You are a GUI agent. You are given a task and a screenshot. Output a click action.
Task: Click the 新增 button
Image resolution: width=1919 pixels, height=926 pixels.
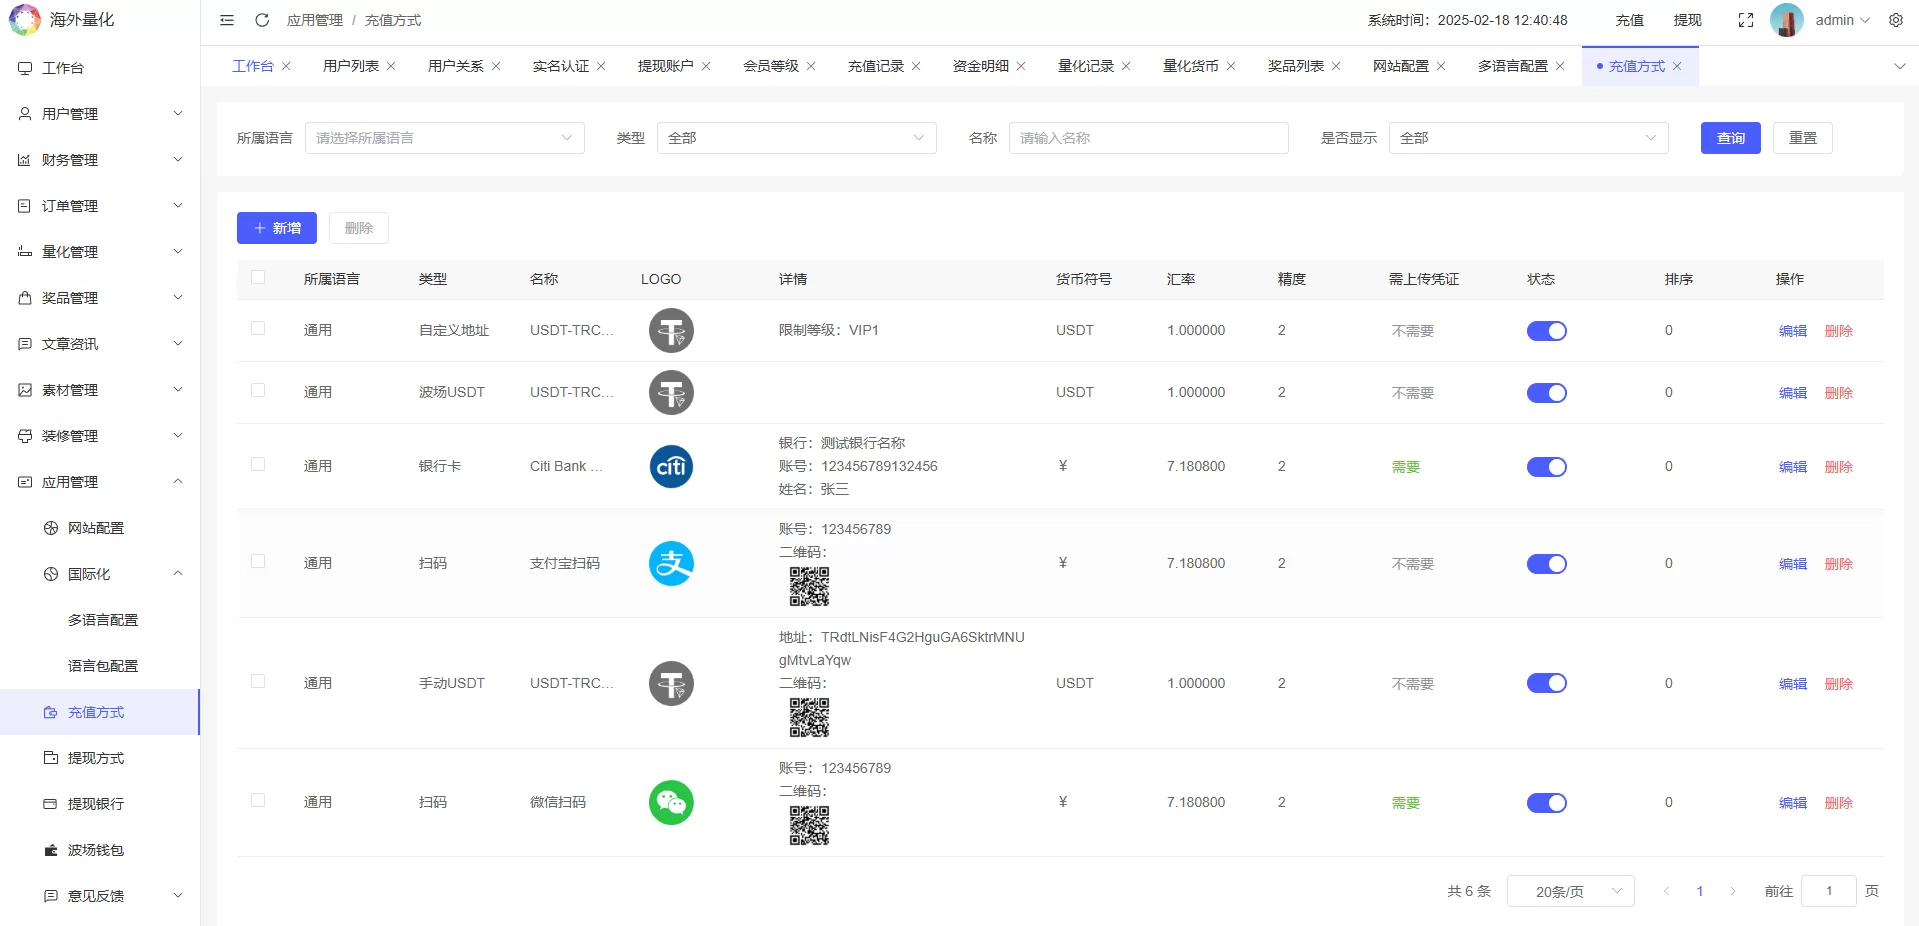(276, 227)
